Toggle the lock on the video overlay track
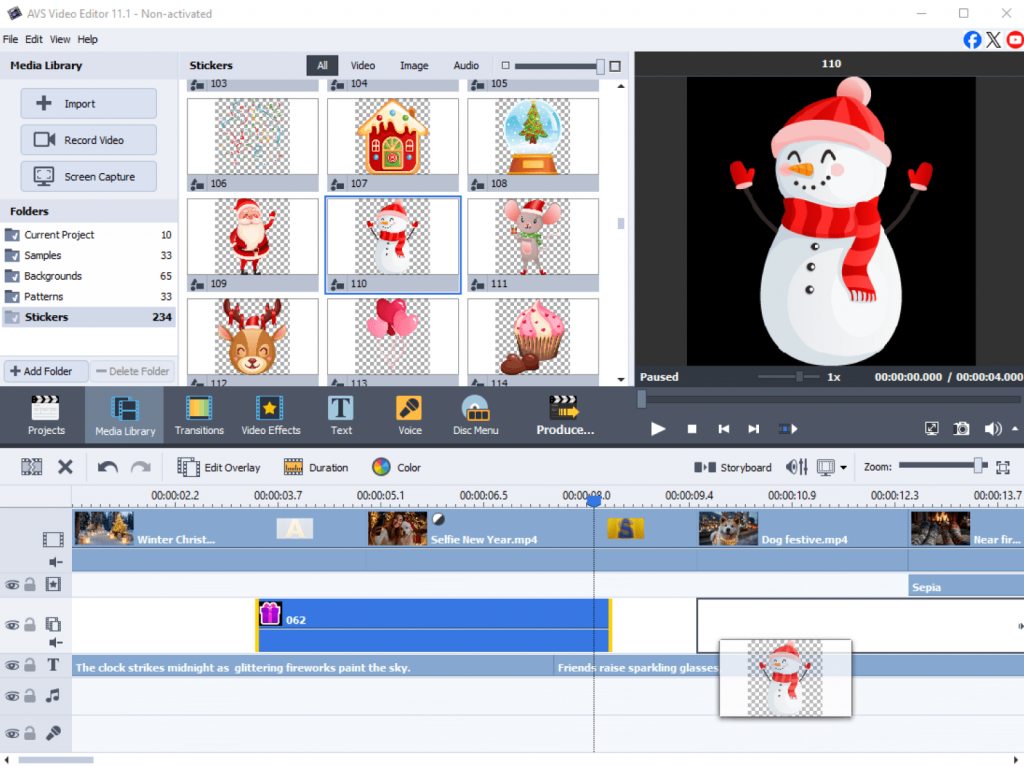 click(30, 625)
